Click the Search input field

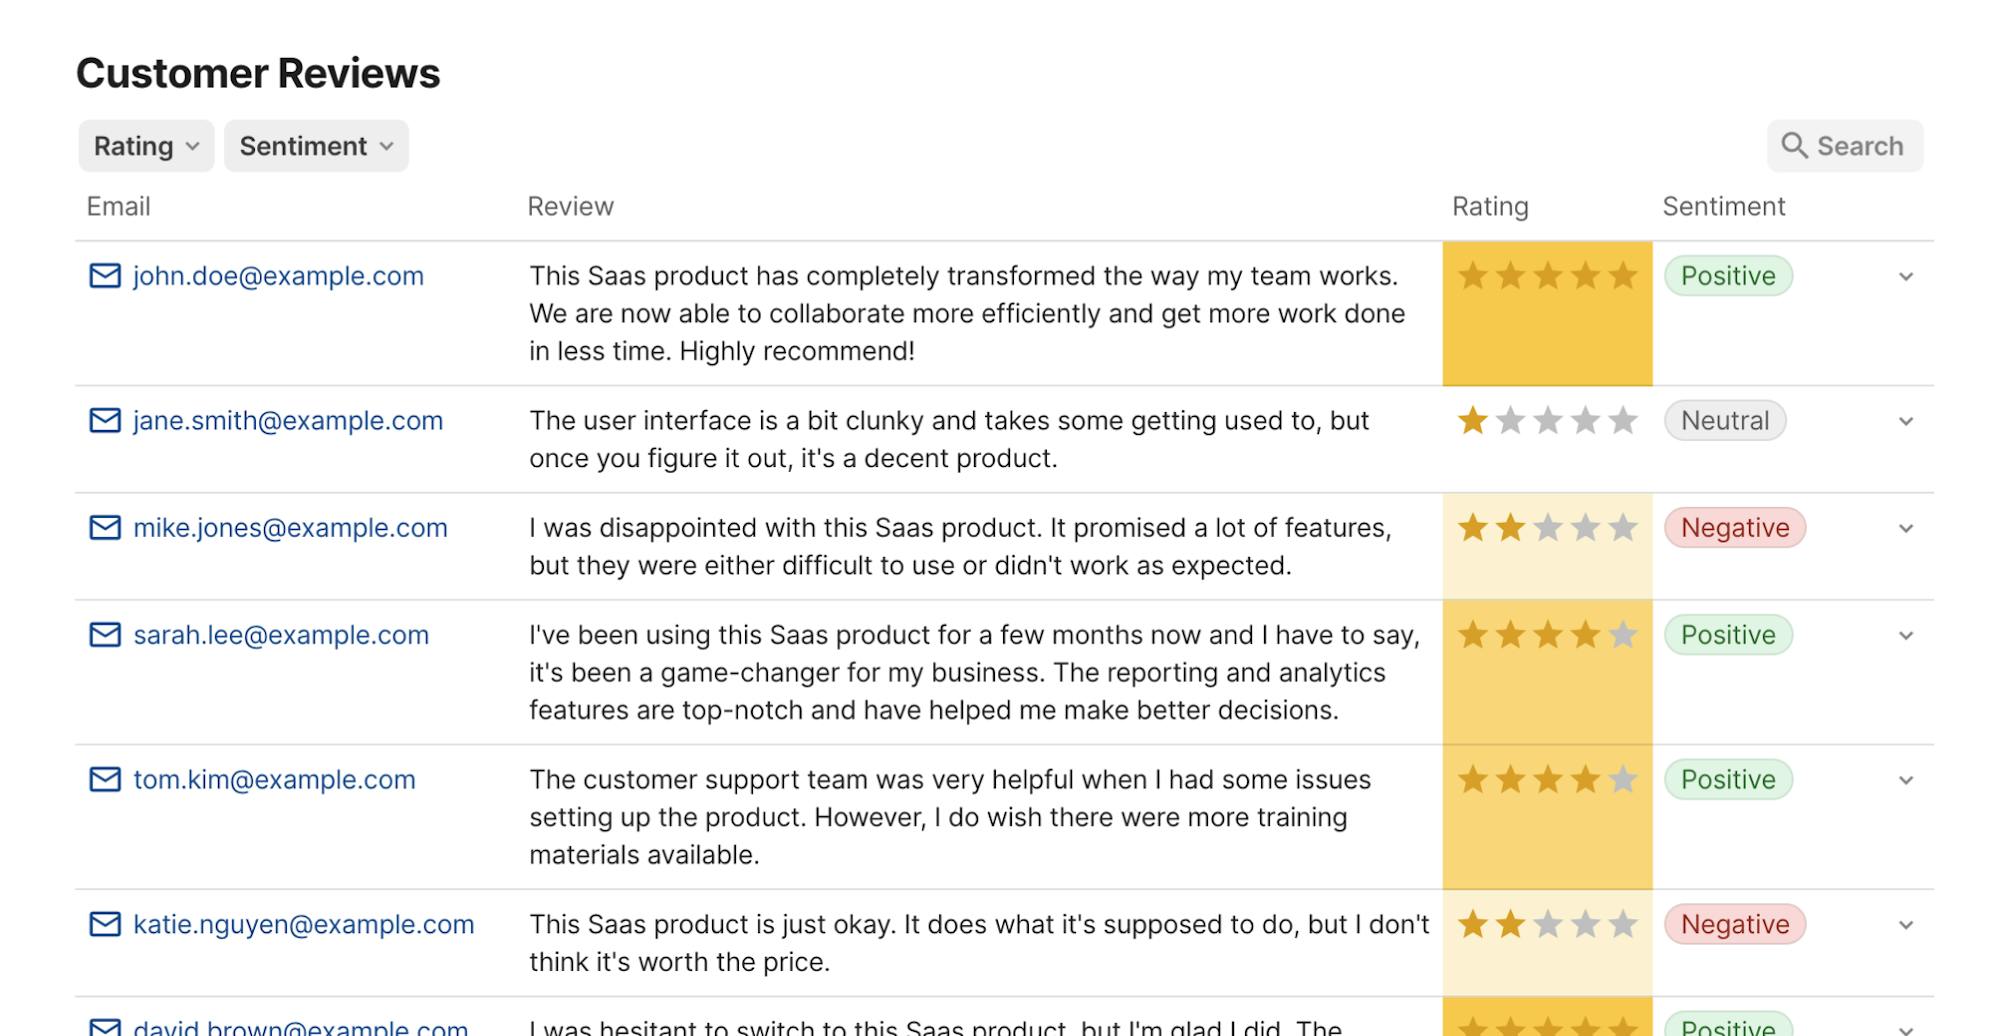[x=1845, y=146]
